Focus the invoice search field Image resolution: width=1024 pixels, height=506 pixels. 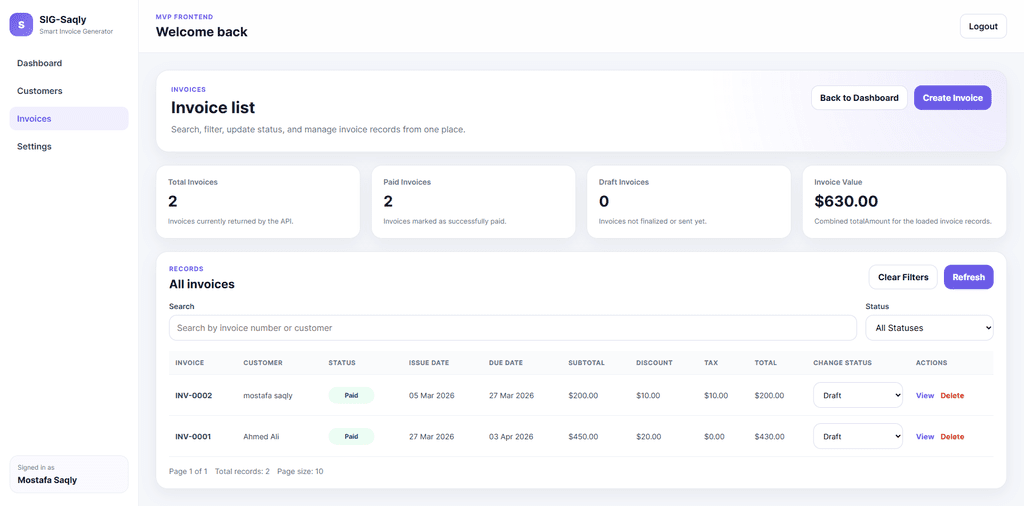coord(512,328)
